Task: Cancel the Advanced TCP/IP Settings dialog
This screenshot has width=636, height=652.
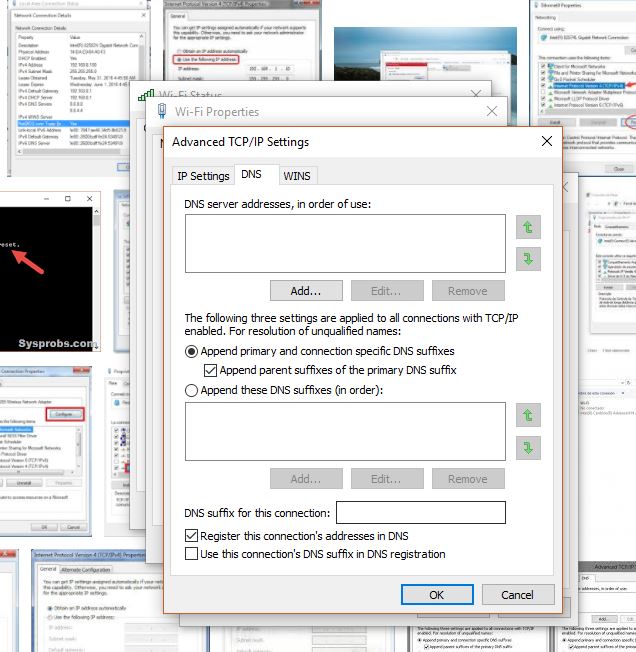Action: tap(518, 595)
